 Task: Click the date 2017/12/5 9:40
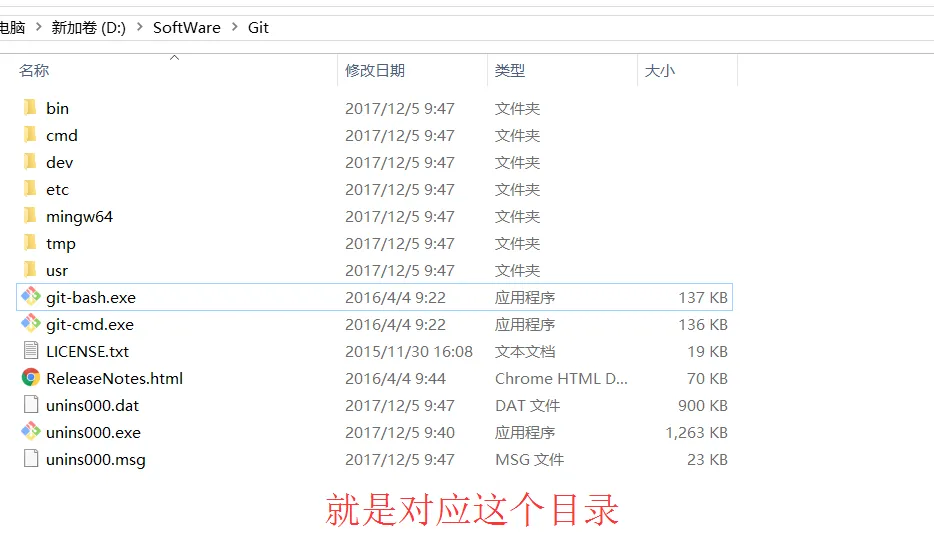[x=400, y=432]
